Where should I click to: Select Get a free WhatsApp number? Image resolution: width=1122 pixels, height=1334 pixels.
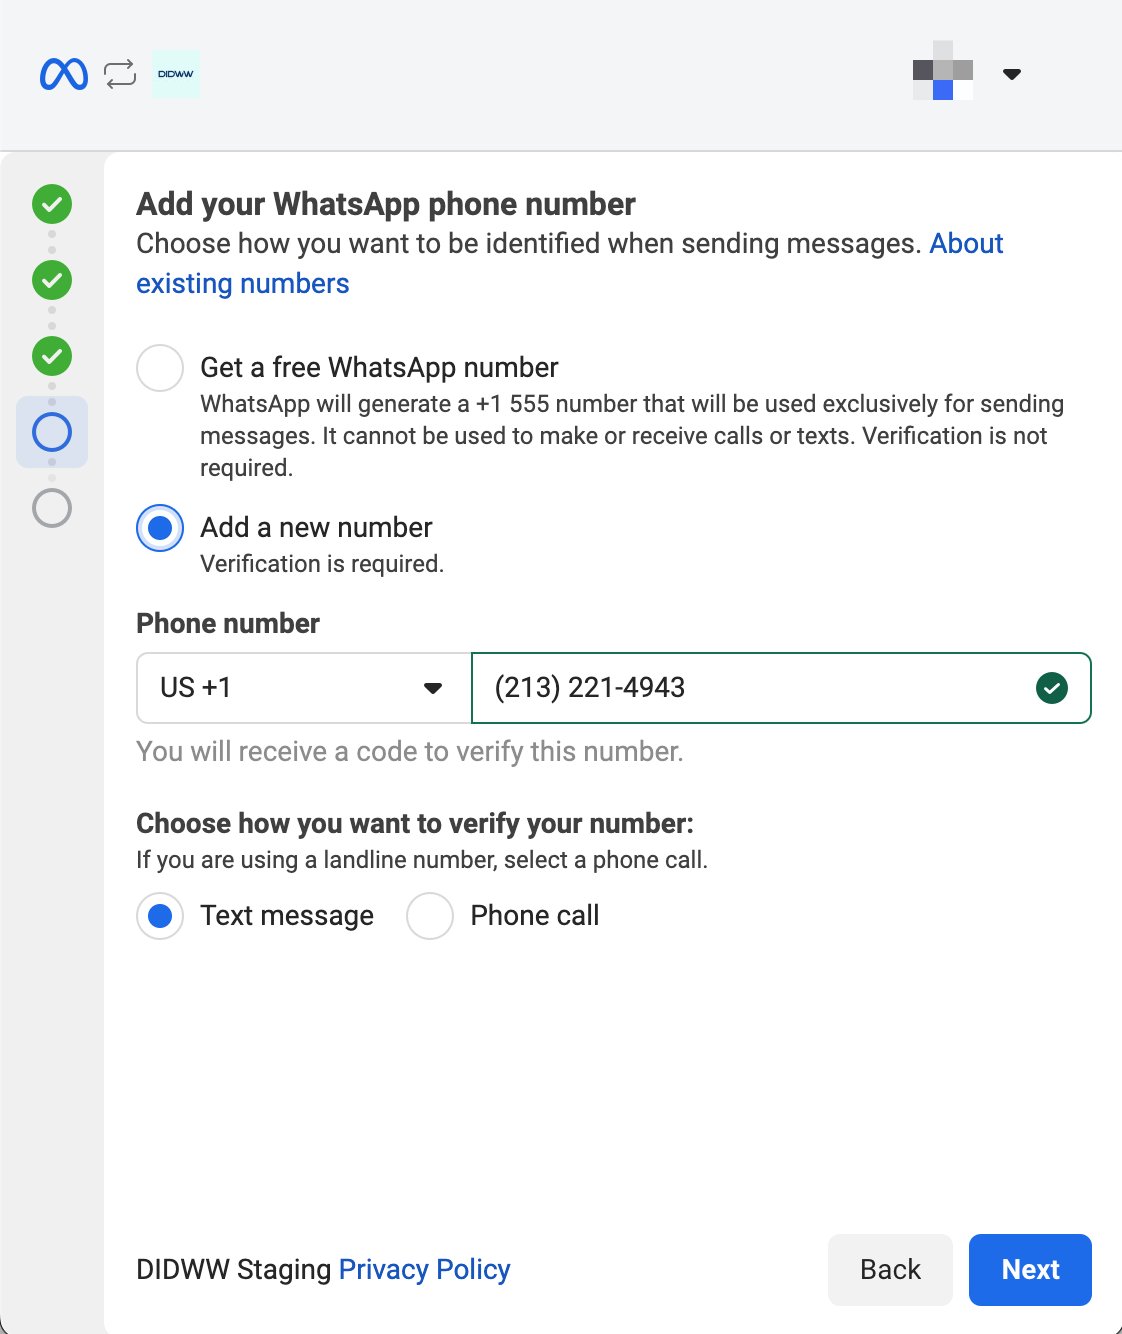(x=160, y=368)
